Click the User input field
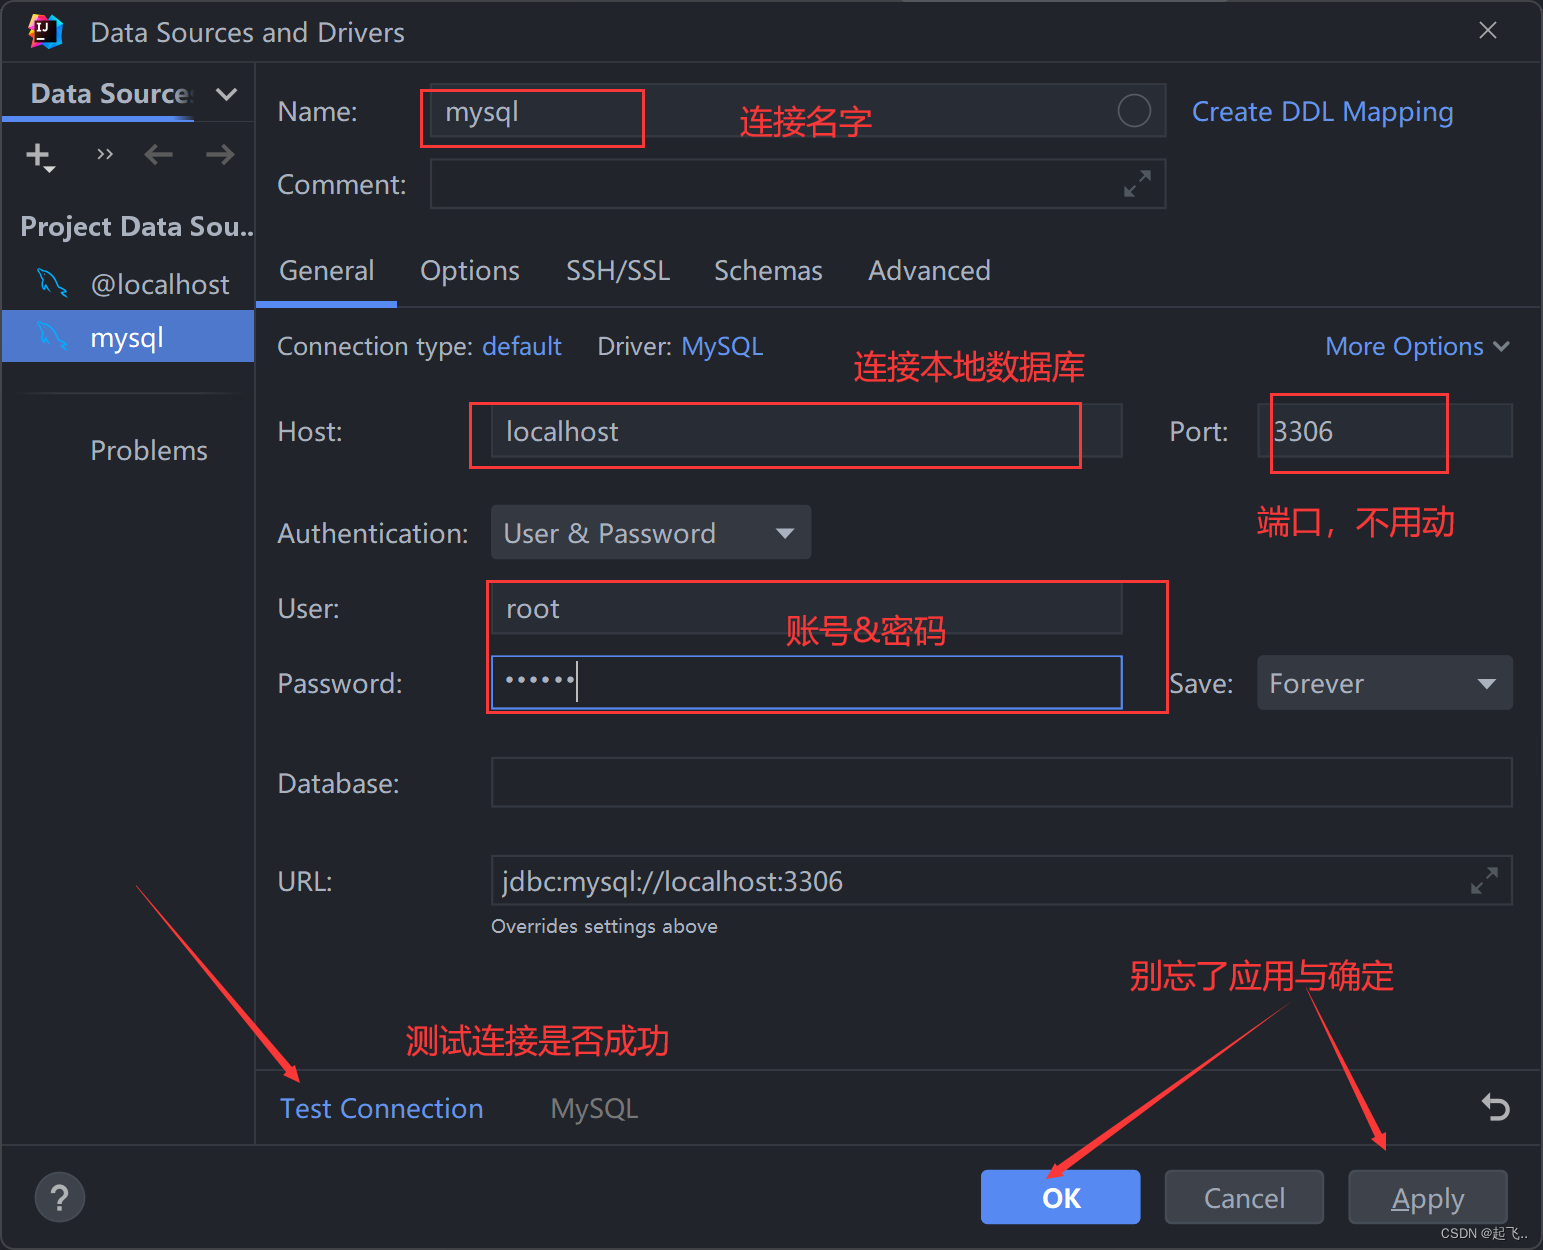The width and height of the screenshot is (1543, 1250). click(806, 608)
